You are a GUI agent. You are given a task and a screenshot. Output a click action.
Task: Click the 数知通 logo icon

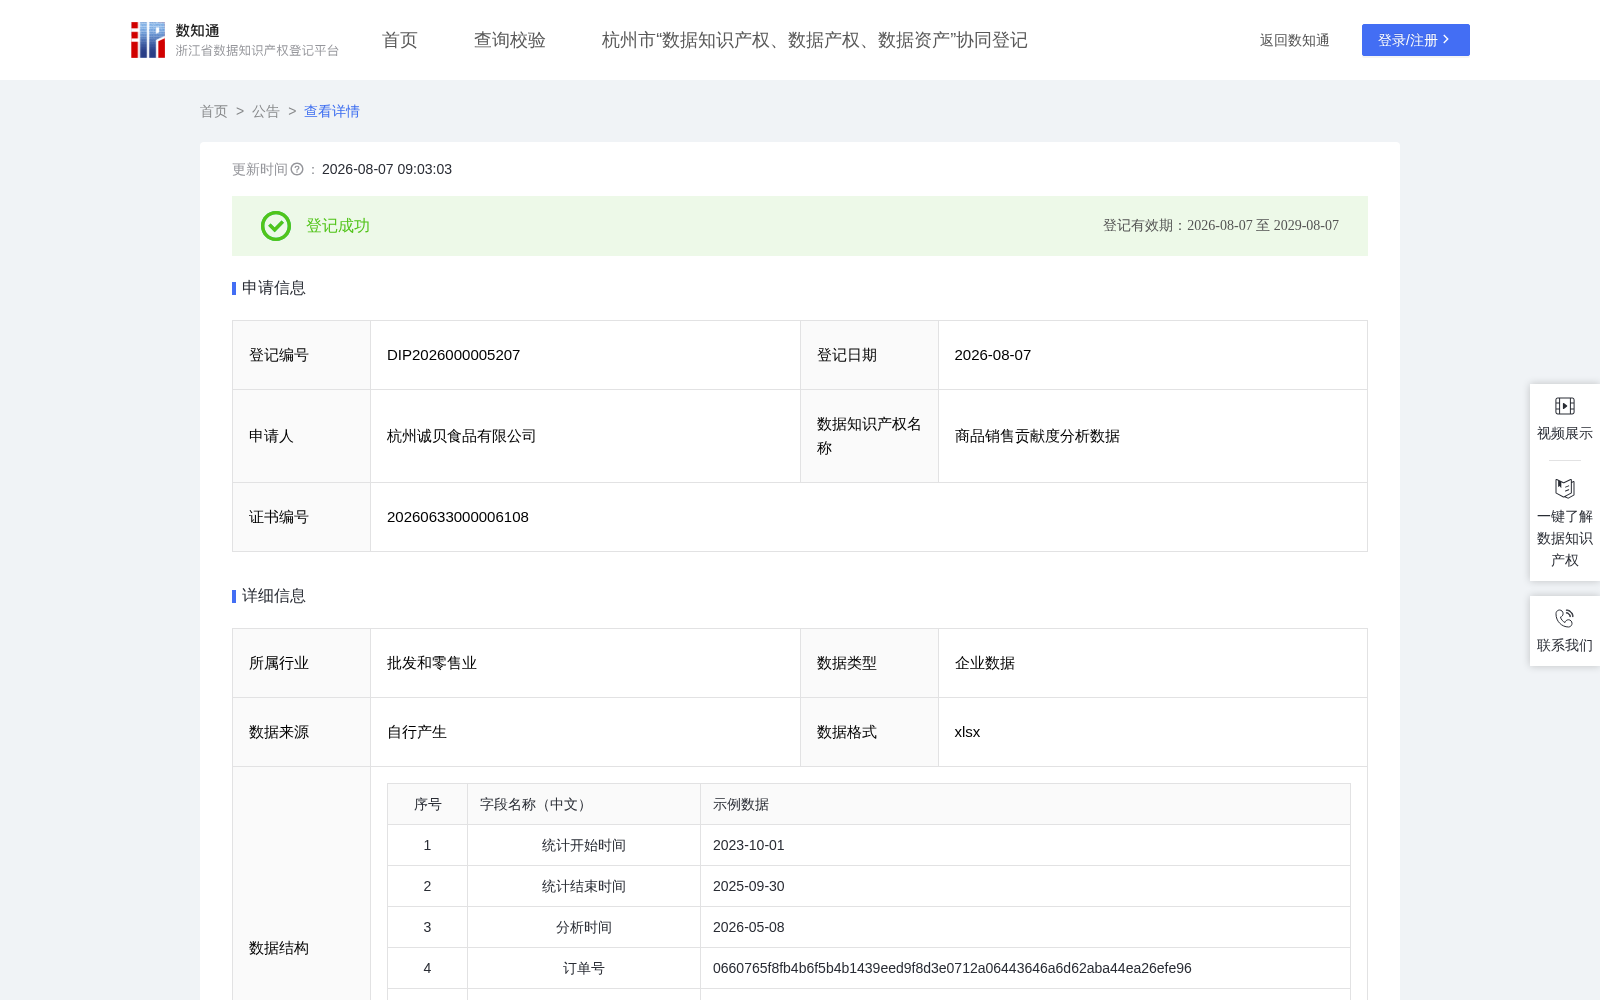tap(148, 40)
